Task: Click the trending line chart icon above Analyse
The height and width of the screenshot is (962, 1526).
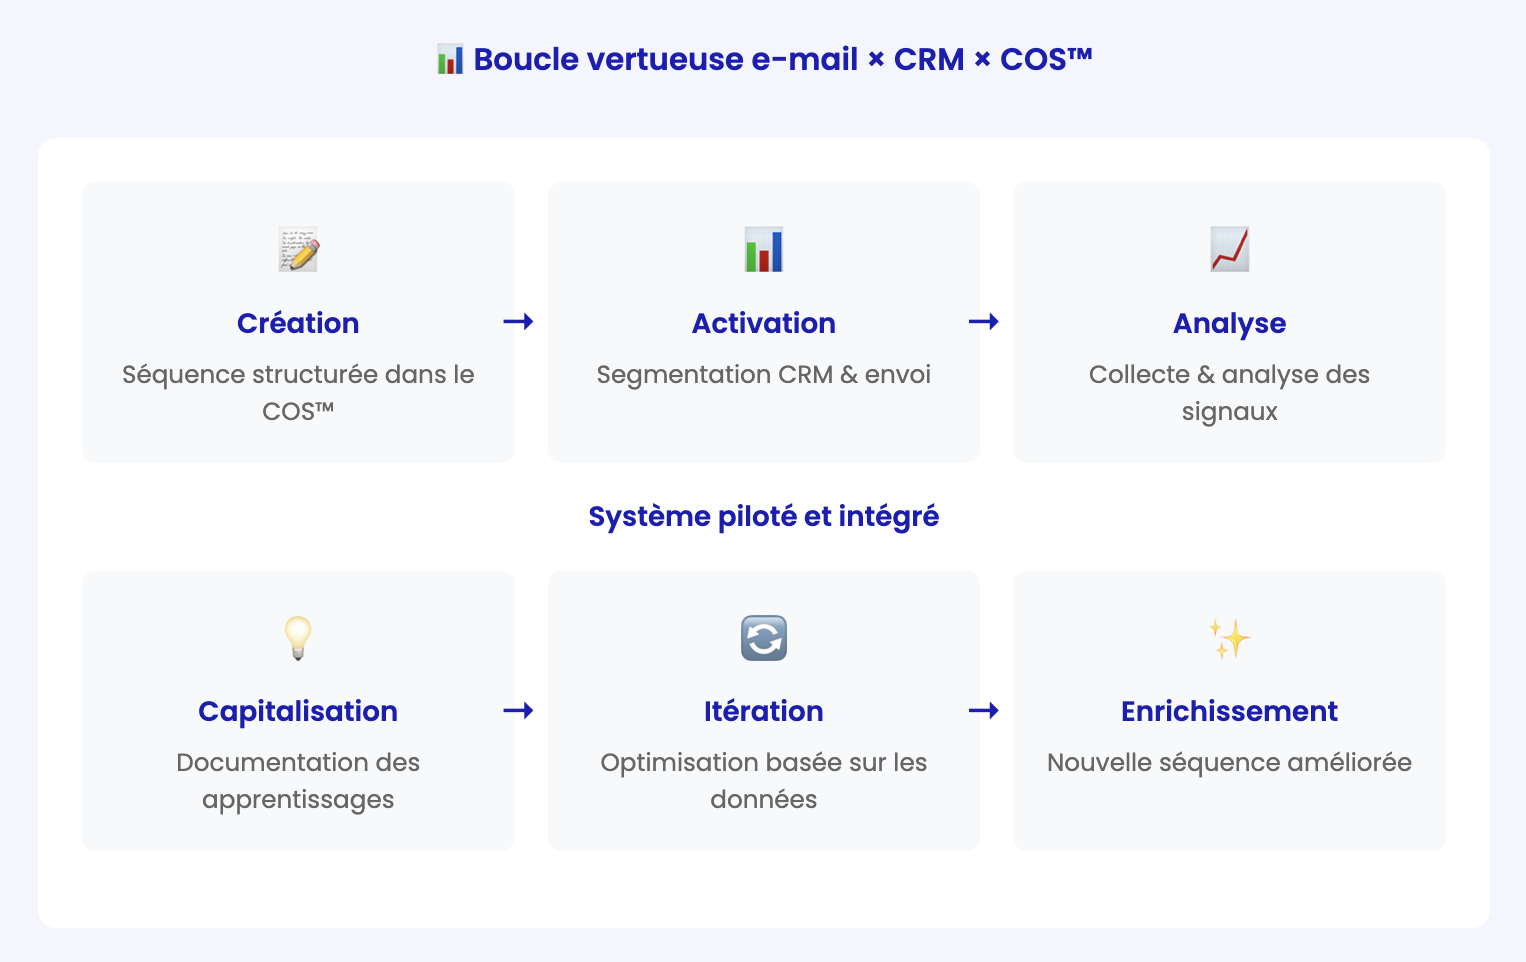Action: pos(1229,249)
